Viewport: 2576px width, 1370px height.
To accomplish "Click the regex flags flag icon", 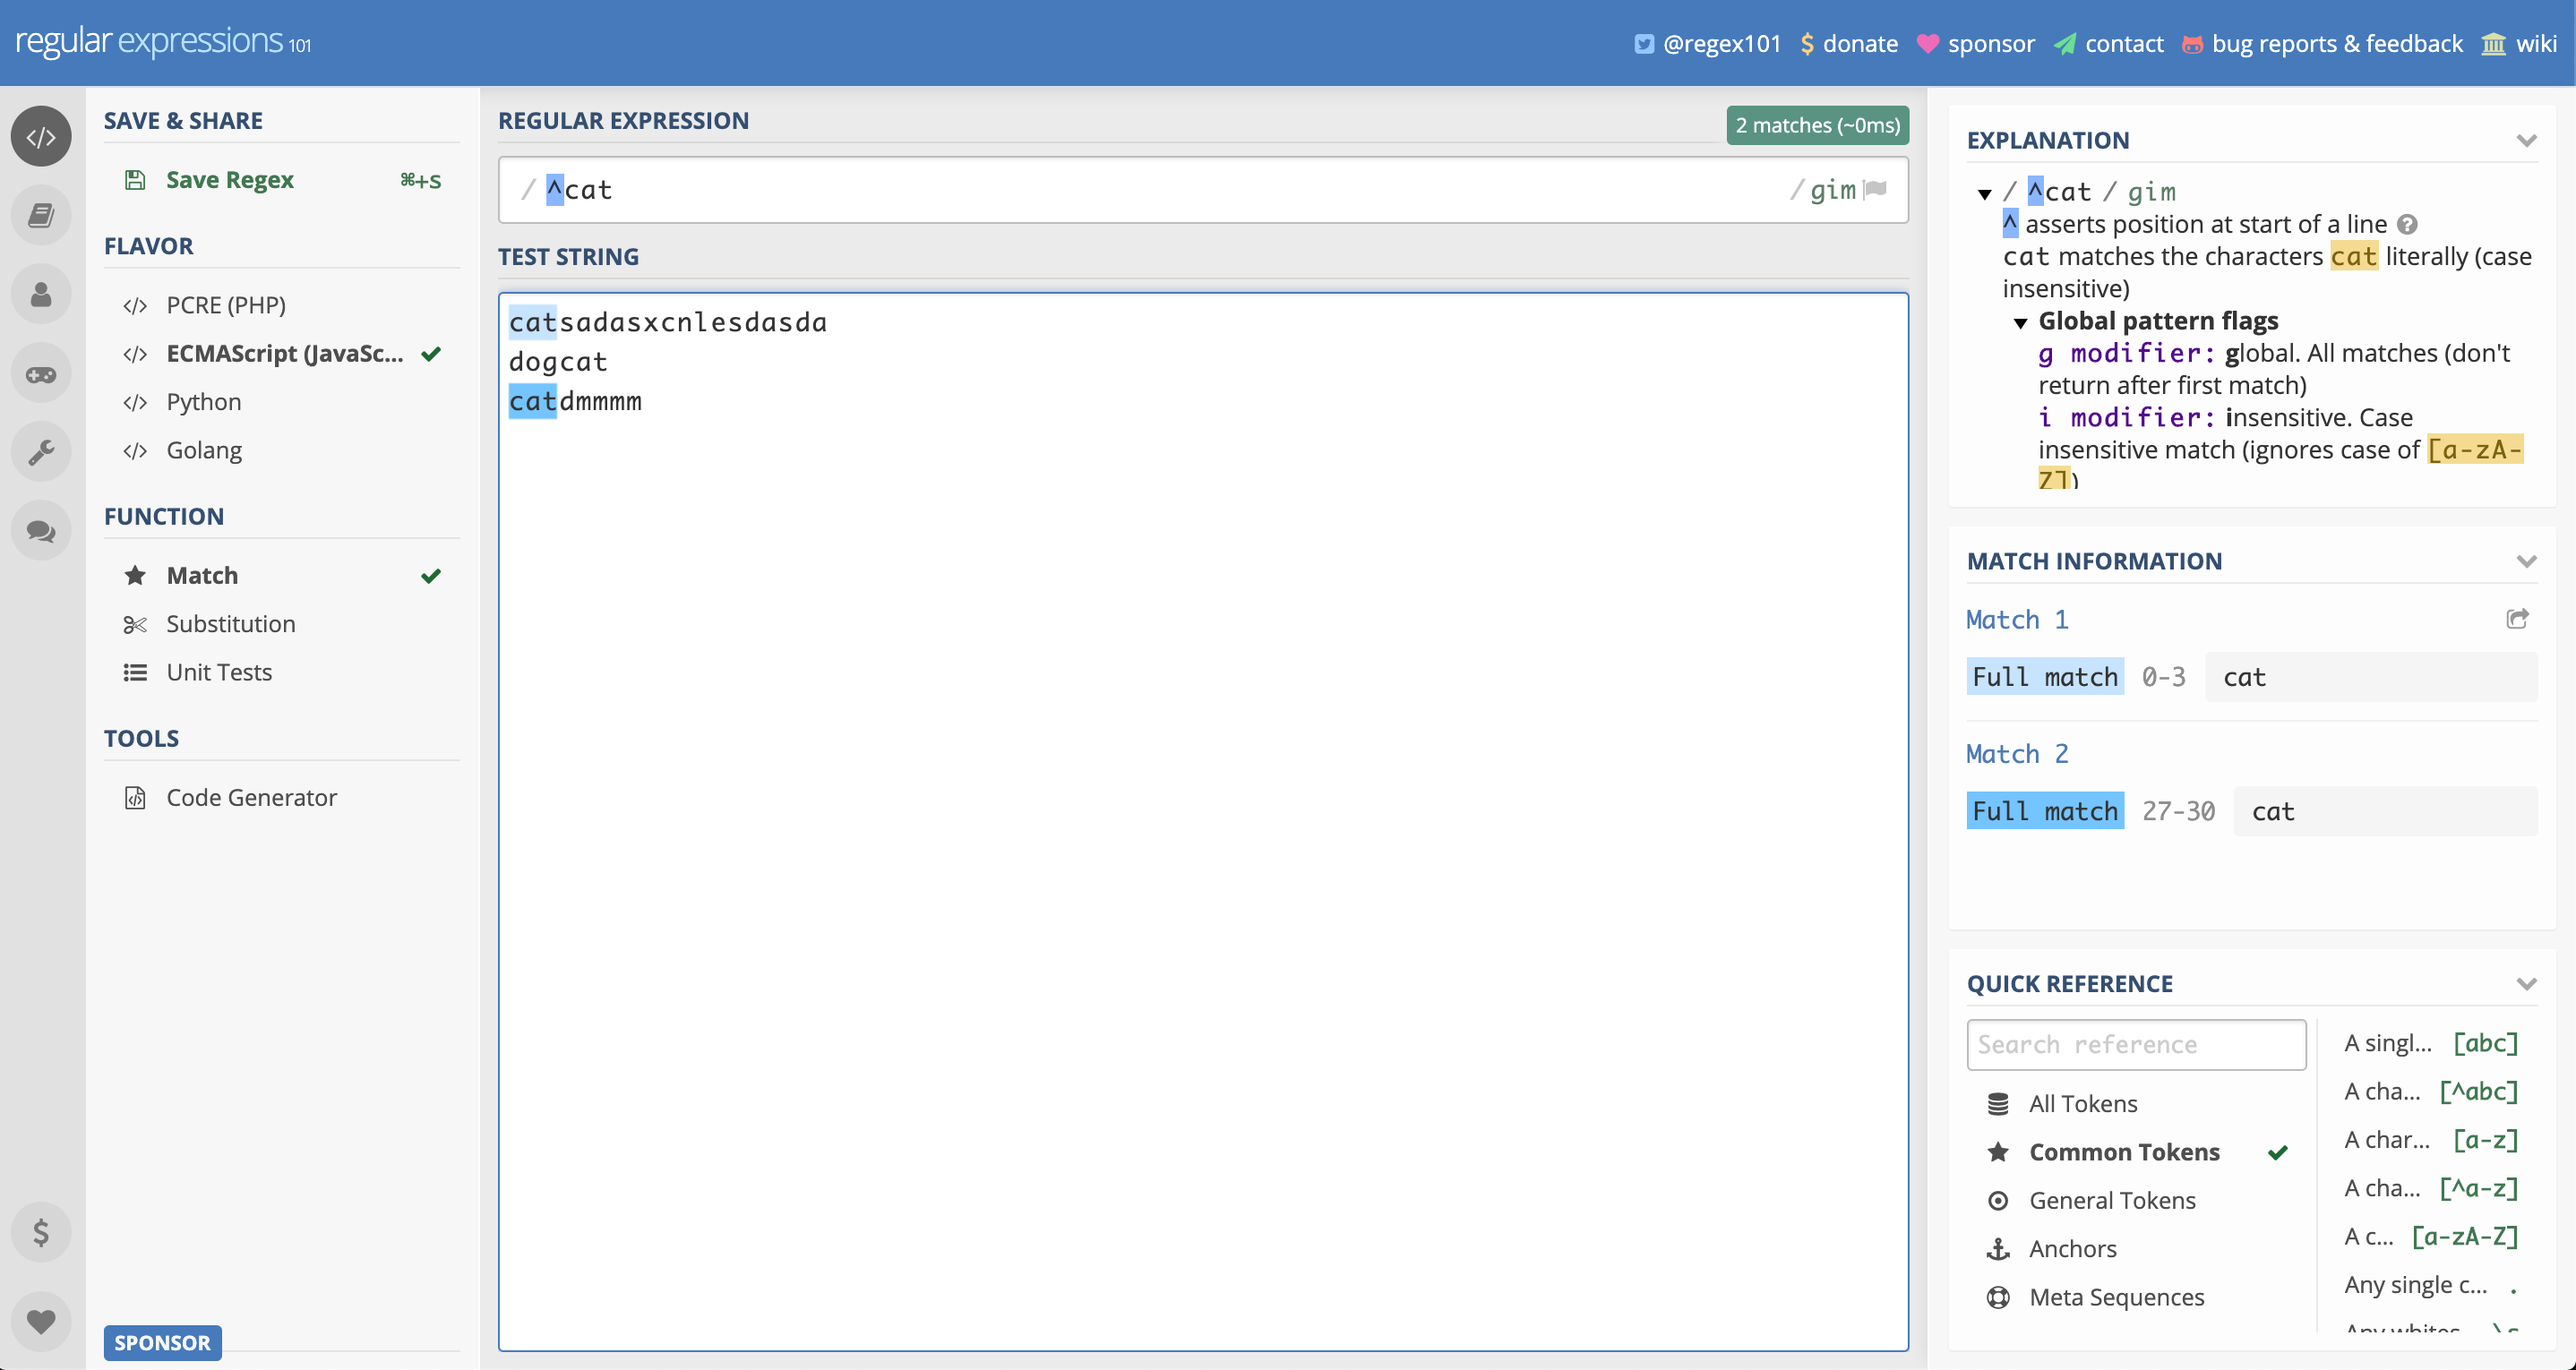I will (1876, 190).
